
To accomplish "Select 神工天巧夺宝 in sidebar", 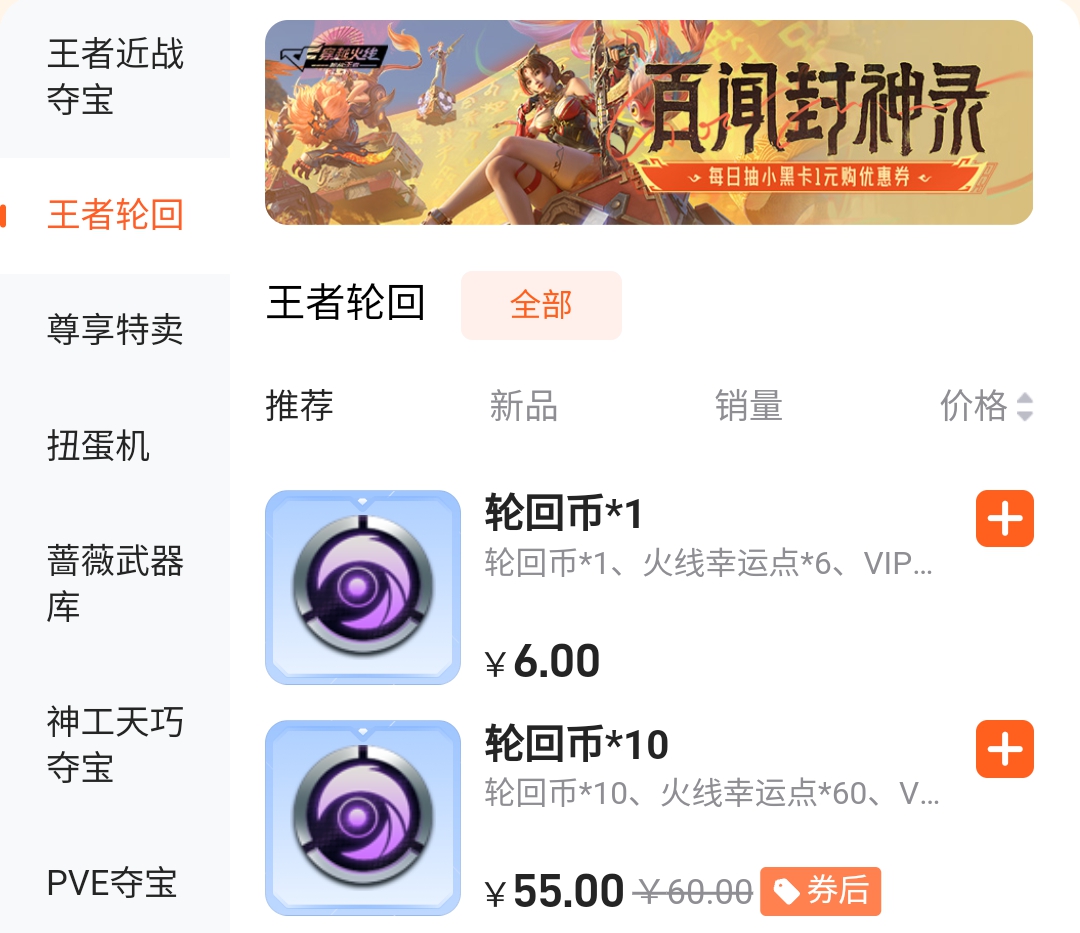I will coord(115,744).
